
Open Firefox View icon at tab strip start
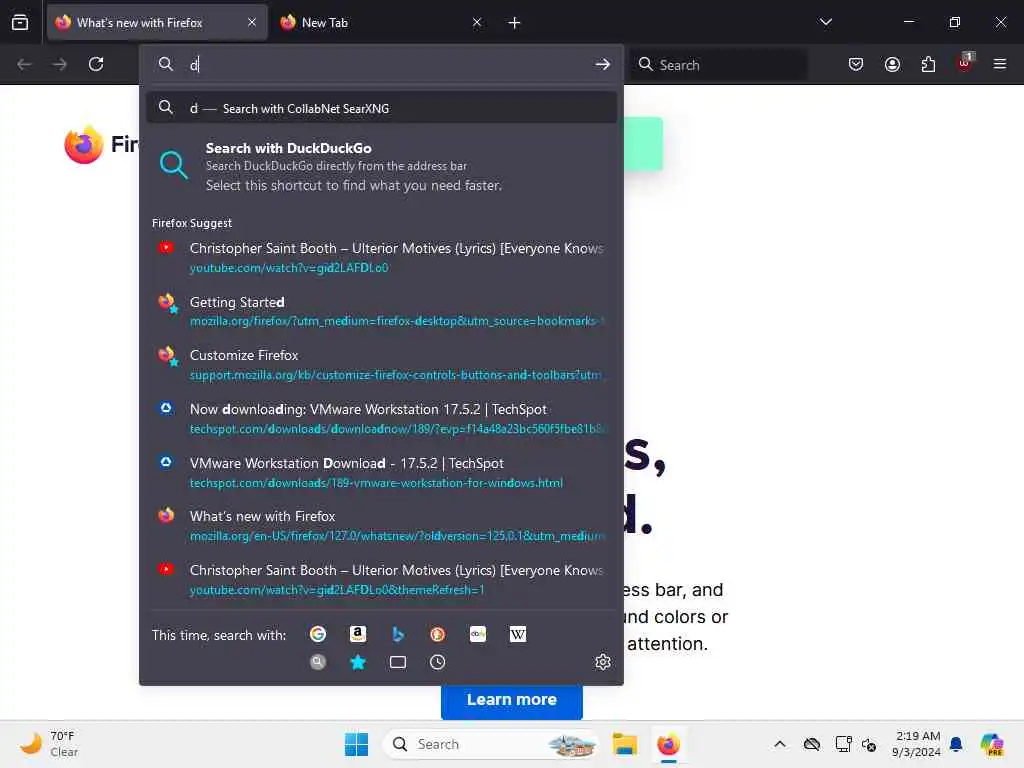click(x=20, y=22)
